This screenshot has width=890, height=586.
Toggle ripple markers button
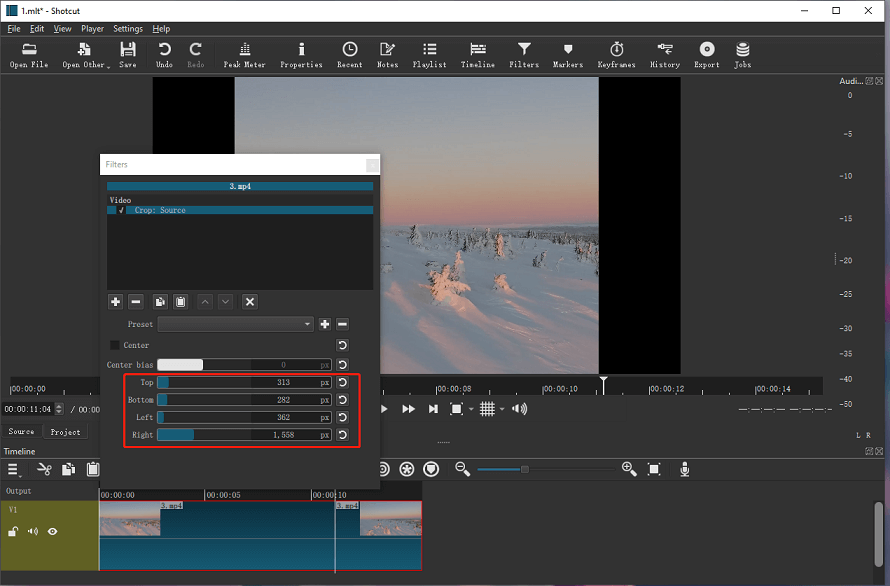[x=431, y=469]
